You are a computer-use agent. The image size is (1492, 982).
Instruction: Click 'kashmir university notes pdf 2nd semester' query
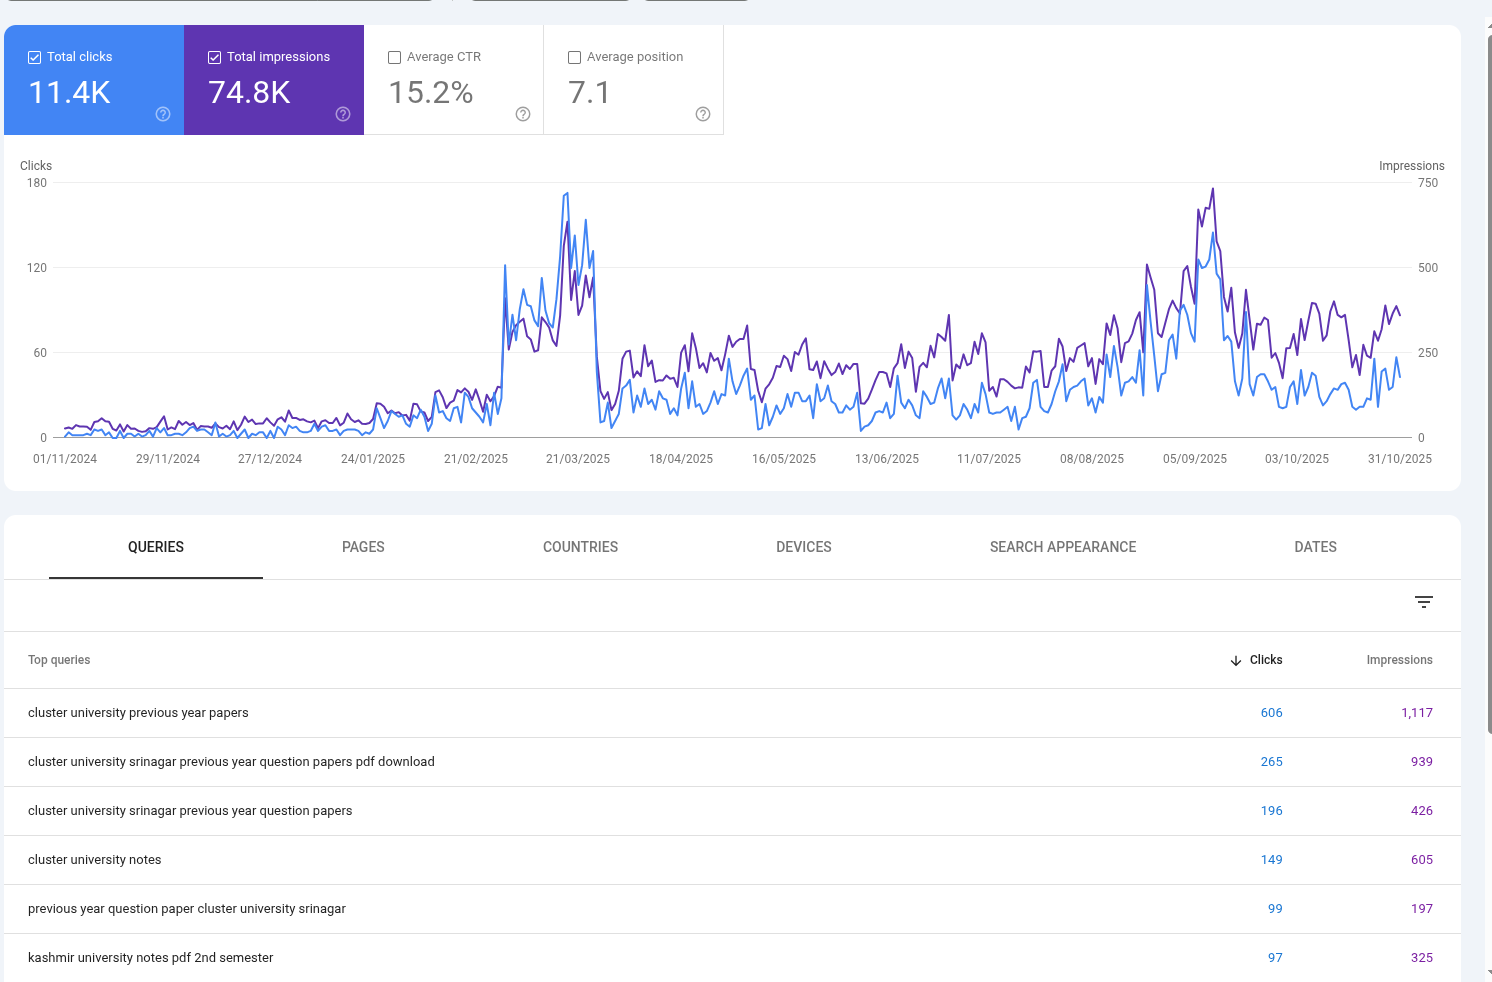point(150,958)
